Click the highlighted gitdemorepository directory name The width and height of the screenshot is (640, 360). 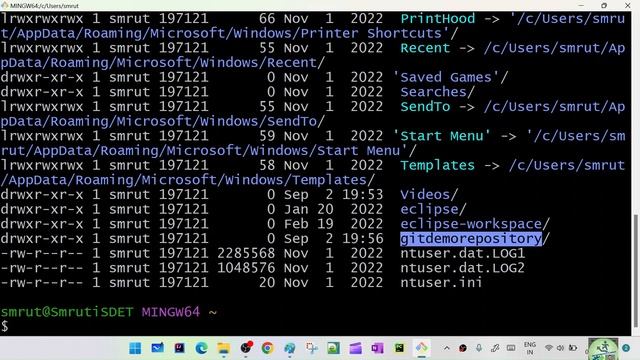tap(471, 238)
